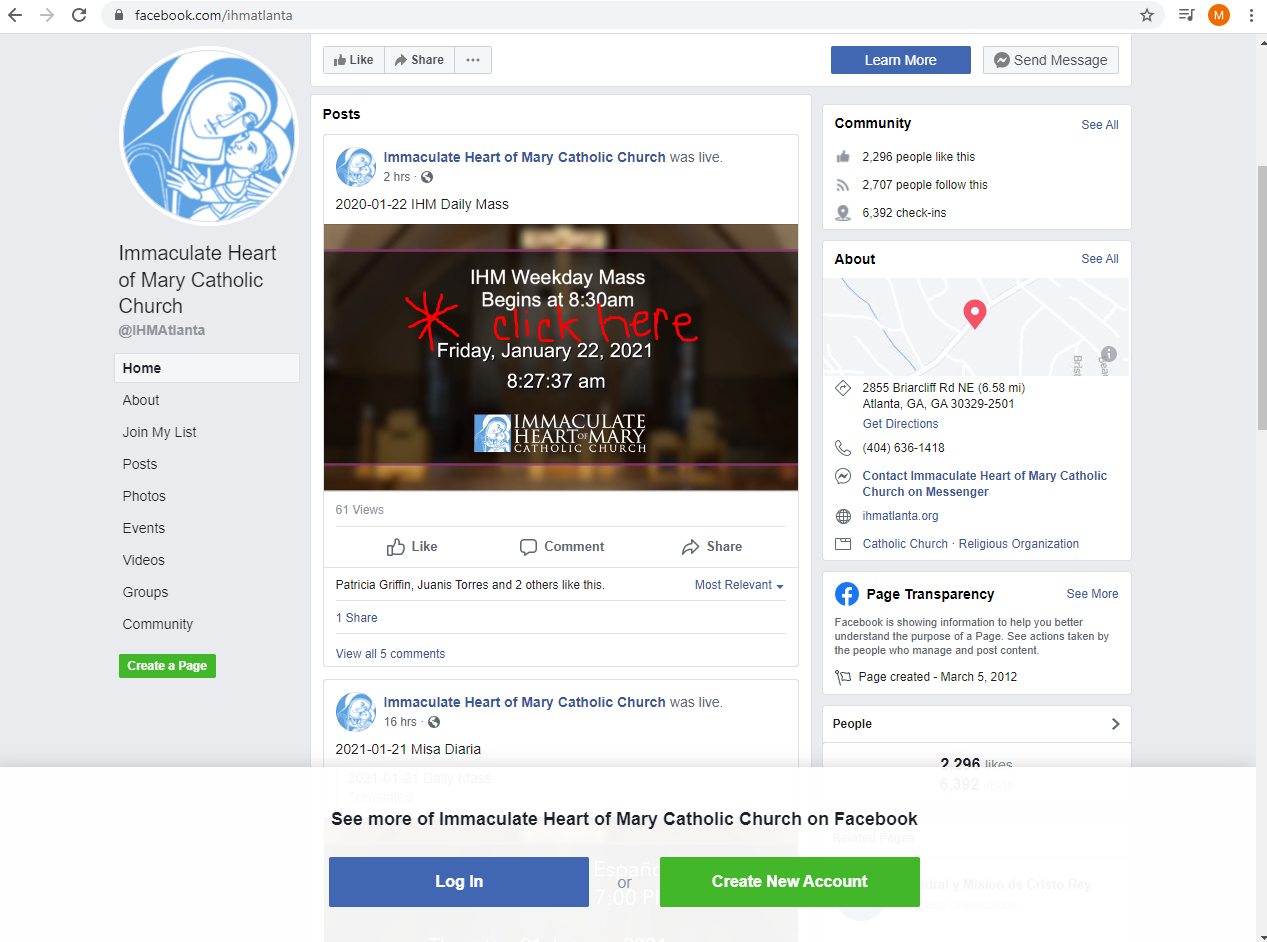Image resolution: width=1267 pixels, height=942 pixels.
Task: Open the page's three-dot more options button
Action: [x=473, y=60]
